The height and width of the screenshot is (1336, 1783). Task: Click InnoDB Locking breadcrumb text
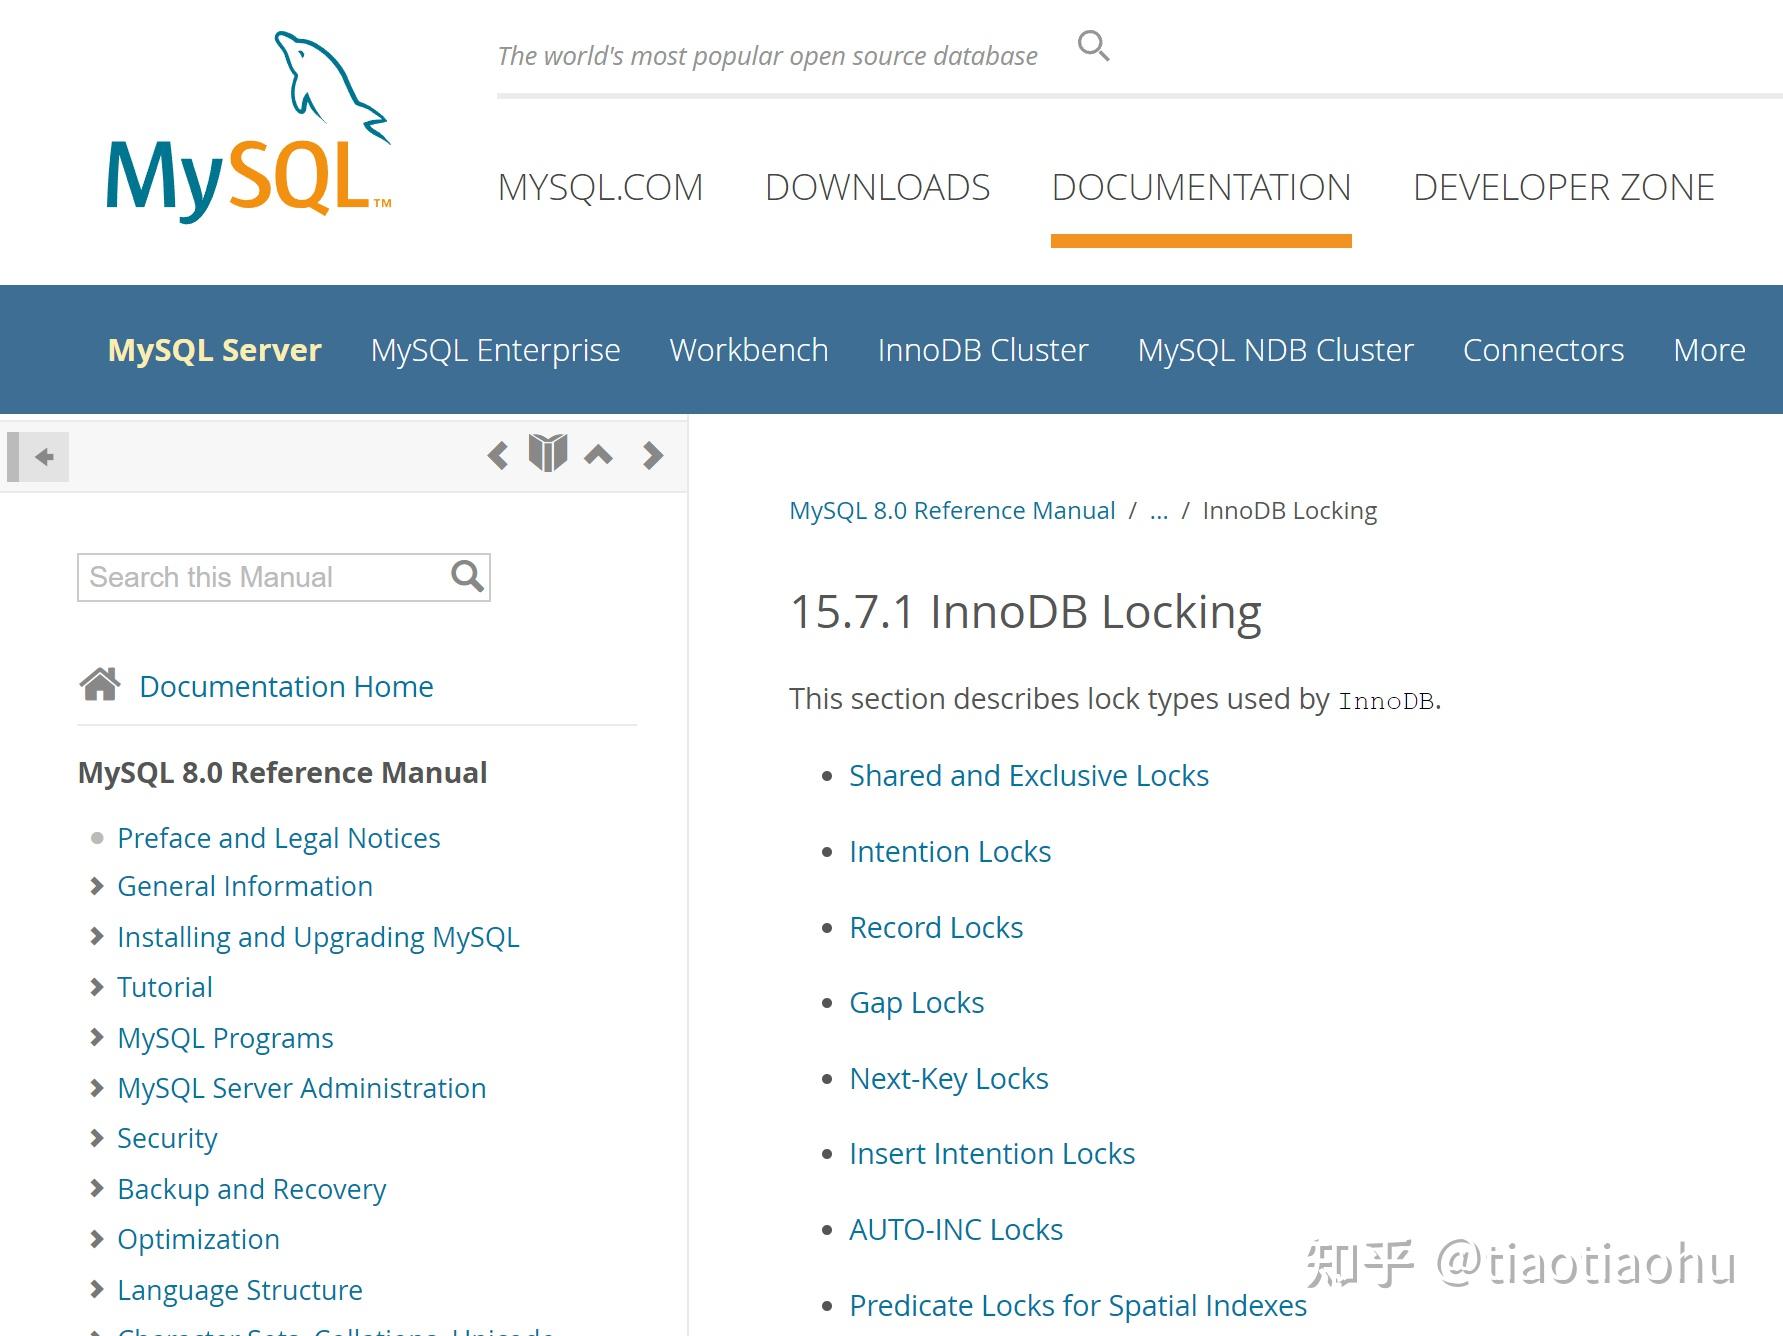[x=1290, y=511]
